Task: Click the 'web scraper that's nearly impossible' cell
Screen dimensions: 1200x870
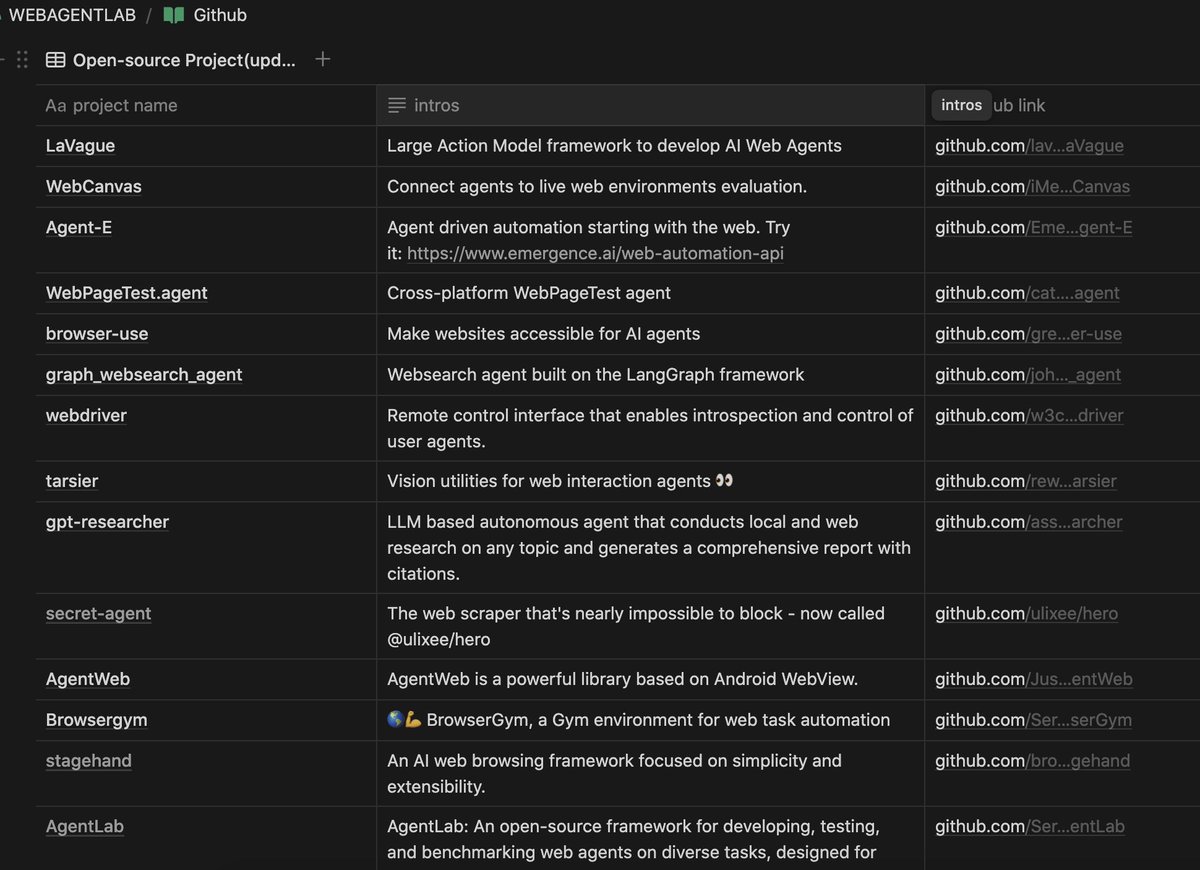Action: [651, 627]
